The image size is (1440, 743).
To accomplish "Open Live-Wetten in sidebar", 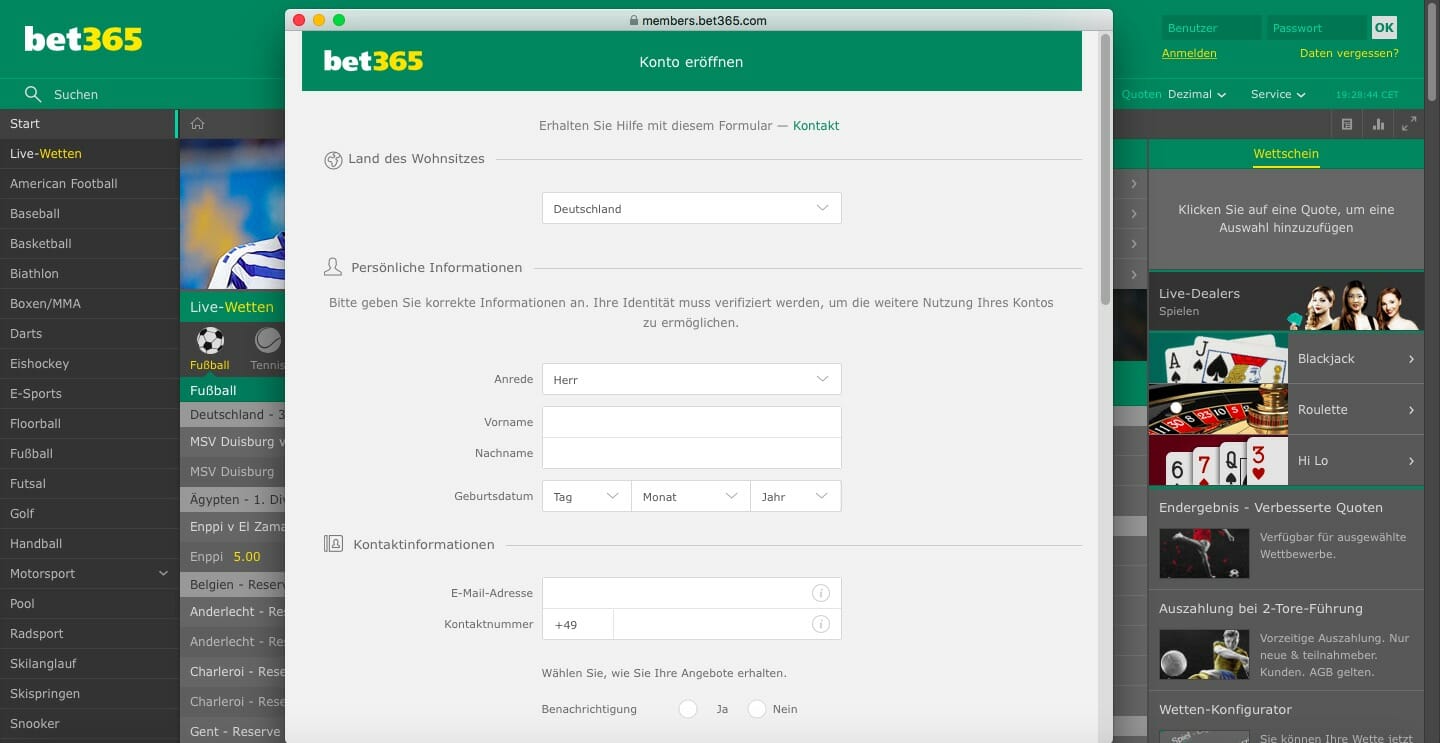I will pos(88,153).
